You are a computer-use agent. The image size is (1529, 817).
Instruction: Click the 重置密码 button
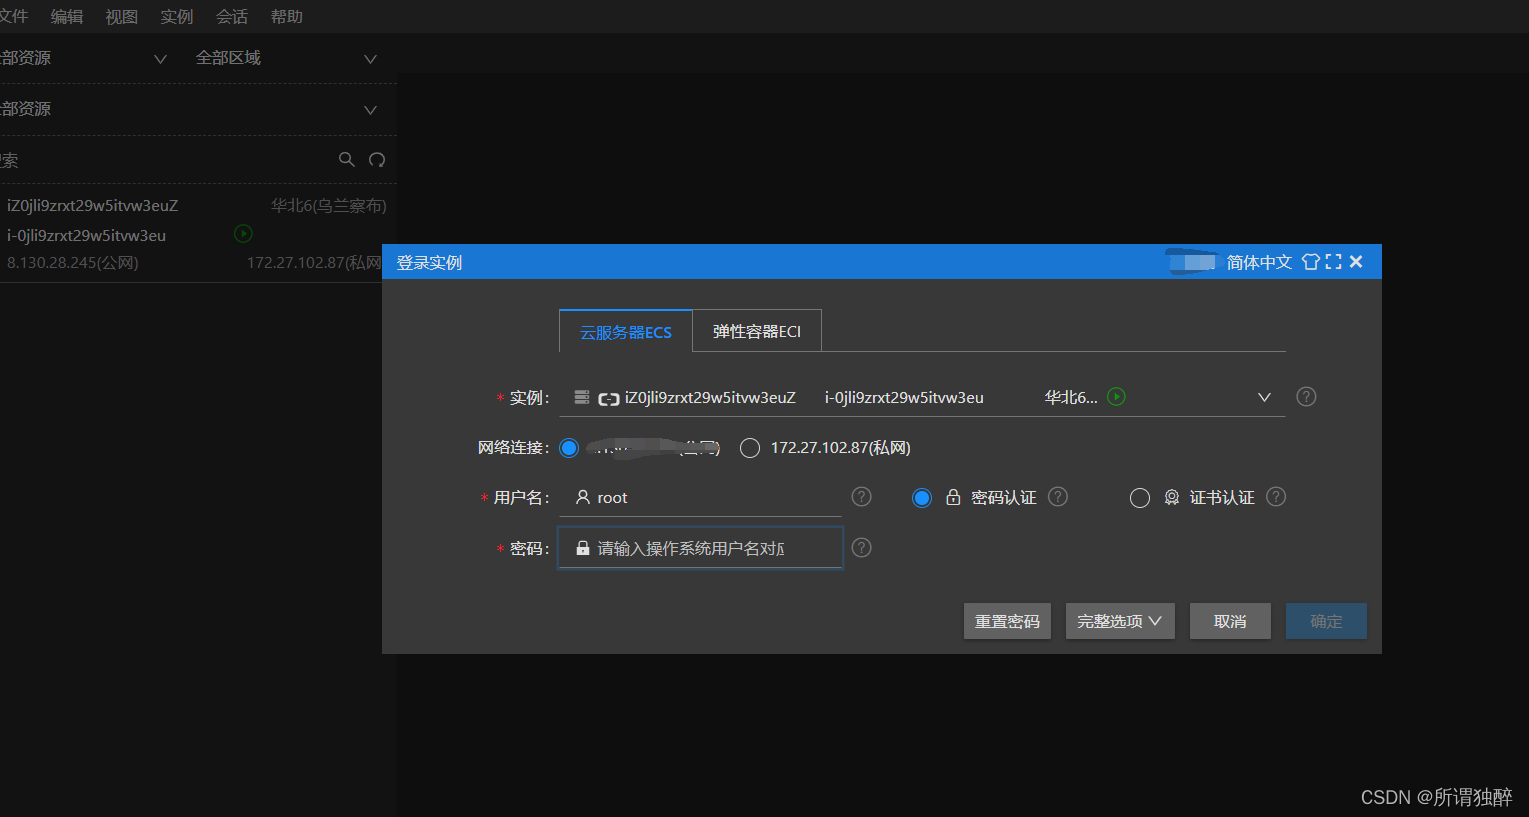point(1007,621)
